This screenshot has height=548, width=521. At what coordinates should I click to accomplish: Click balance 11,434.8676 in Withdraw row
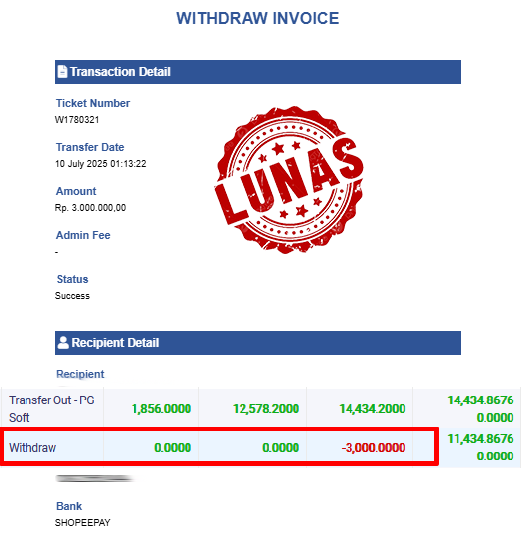(x=480, y=439)
